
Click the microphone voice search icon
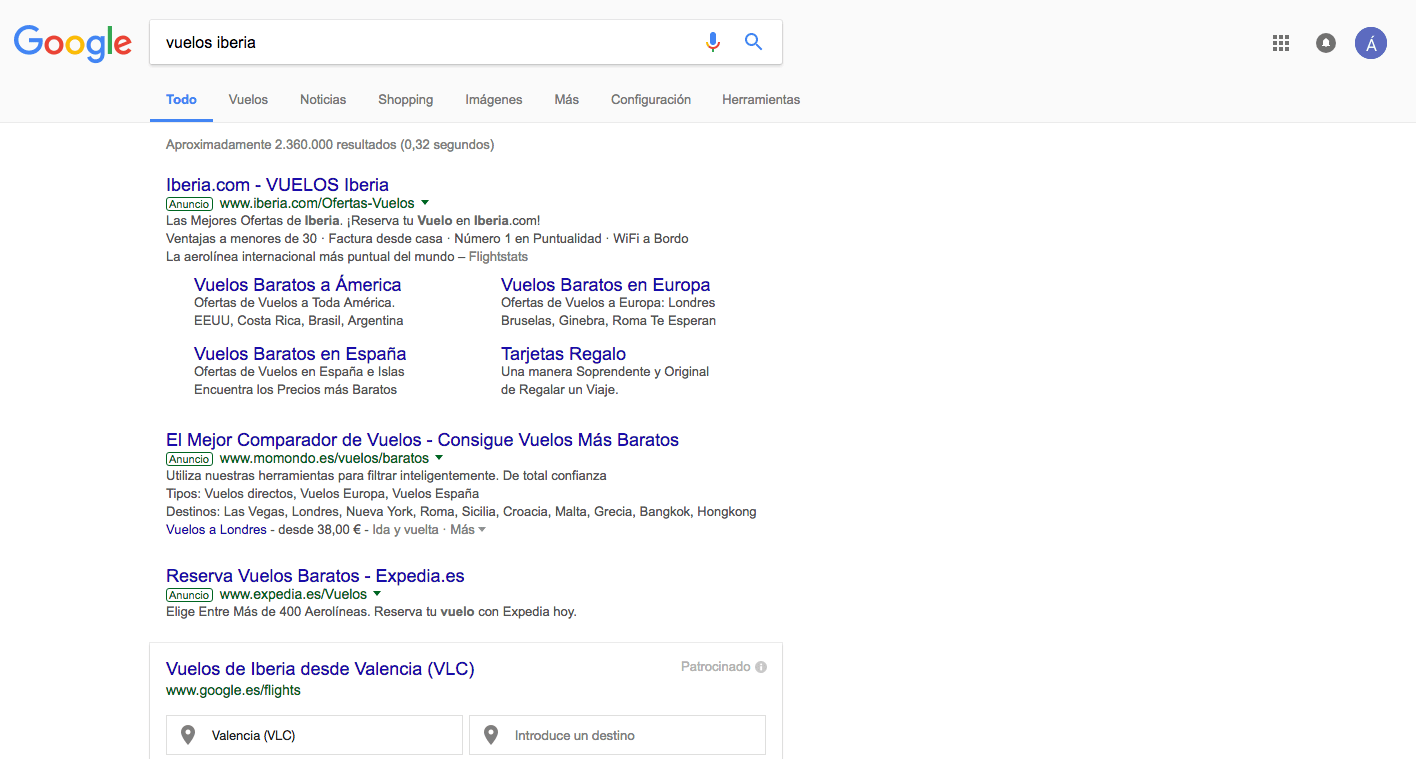712,42
